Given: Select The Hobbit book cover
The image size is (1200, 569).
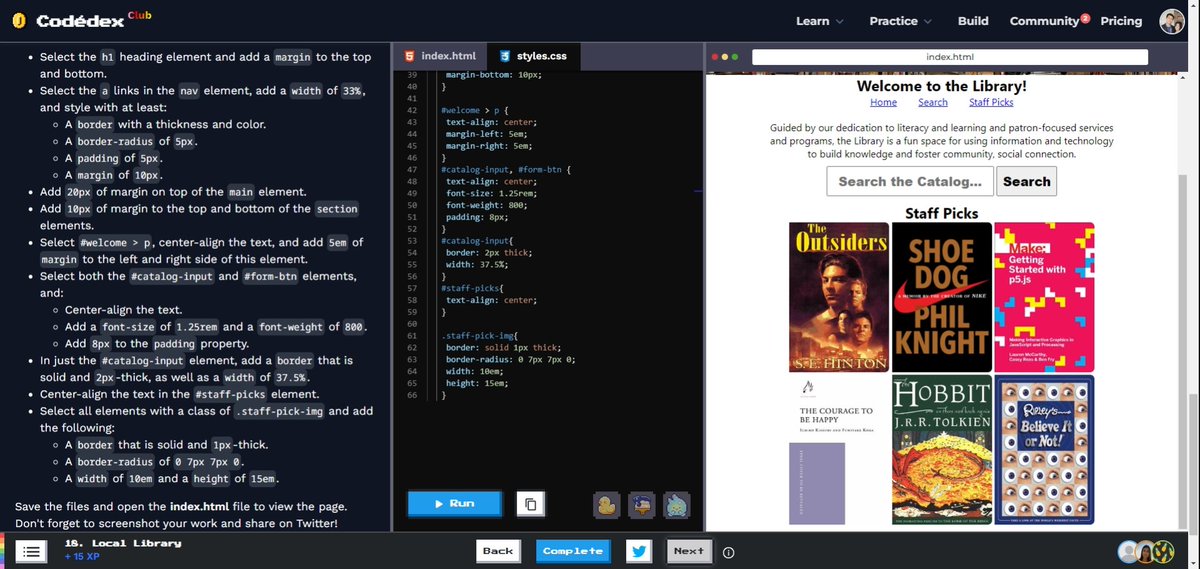Looking at the screenshot, I should tap(941, 450).
